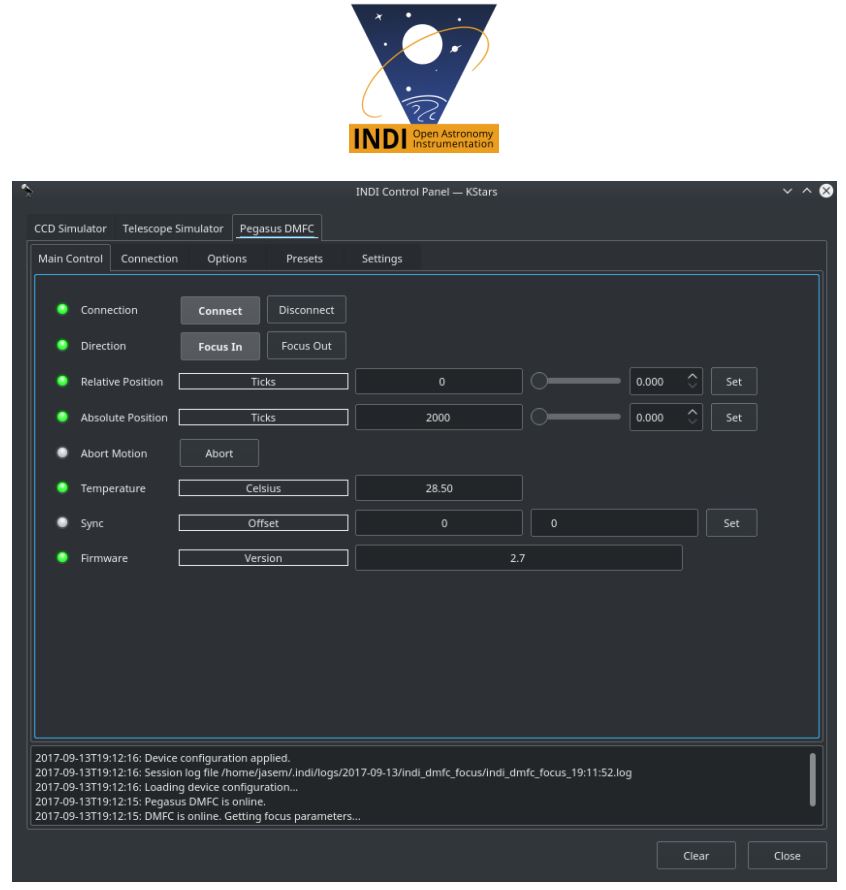
Task: Click the Firmware status green indicator
Action: point(62,557)
